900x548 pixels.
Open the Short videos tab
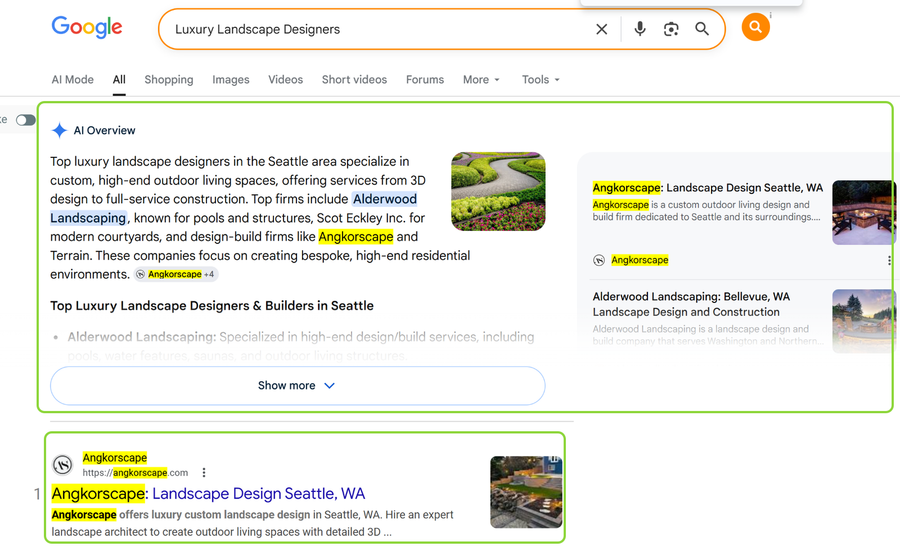[x=354, y=80]
